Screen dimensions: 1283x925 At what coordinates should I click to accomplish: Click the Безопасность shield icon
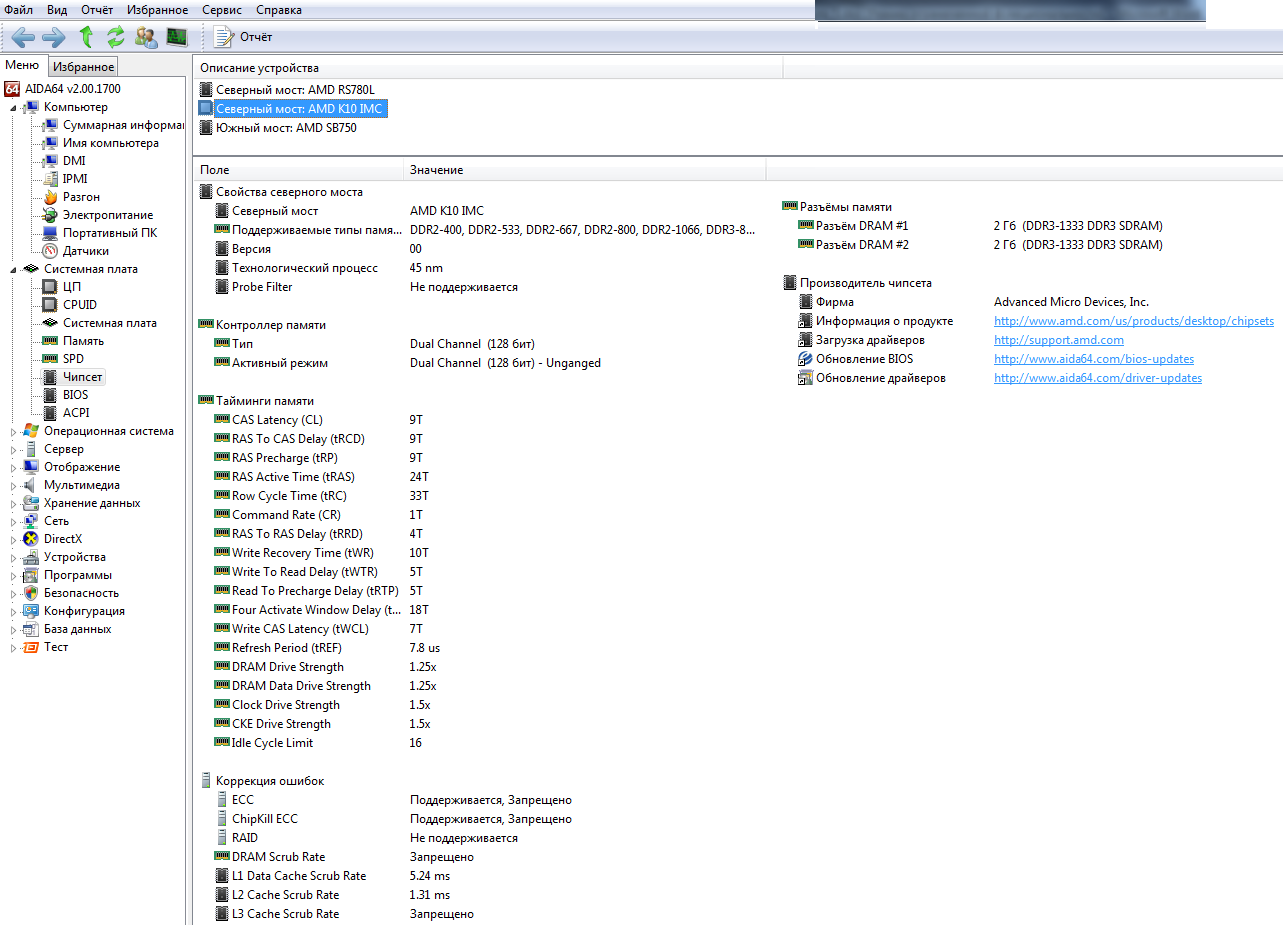pyautogui.click(x=31, y=593)
